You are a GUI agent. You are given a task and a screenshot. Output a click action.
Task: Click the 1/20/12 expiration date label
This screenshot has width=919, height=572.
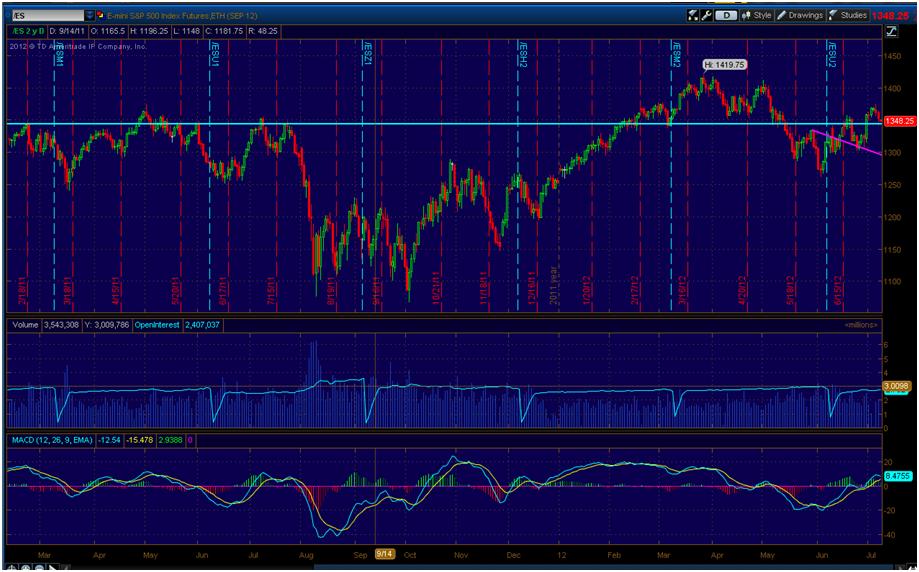point(588,290)
